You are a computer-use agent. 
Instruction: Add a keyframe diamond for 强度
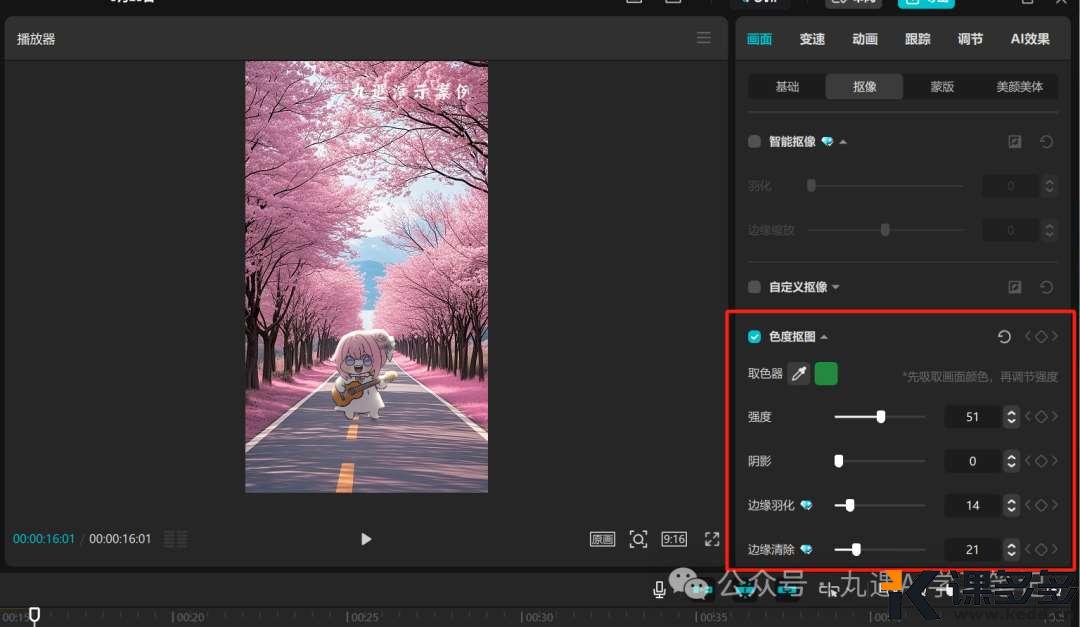(1041, 416)
